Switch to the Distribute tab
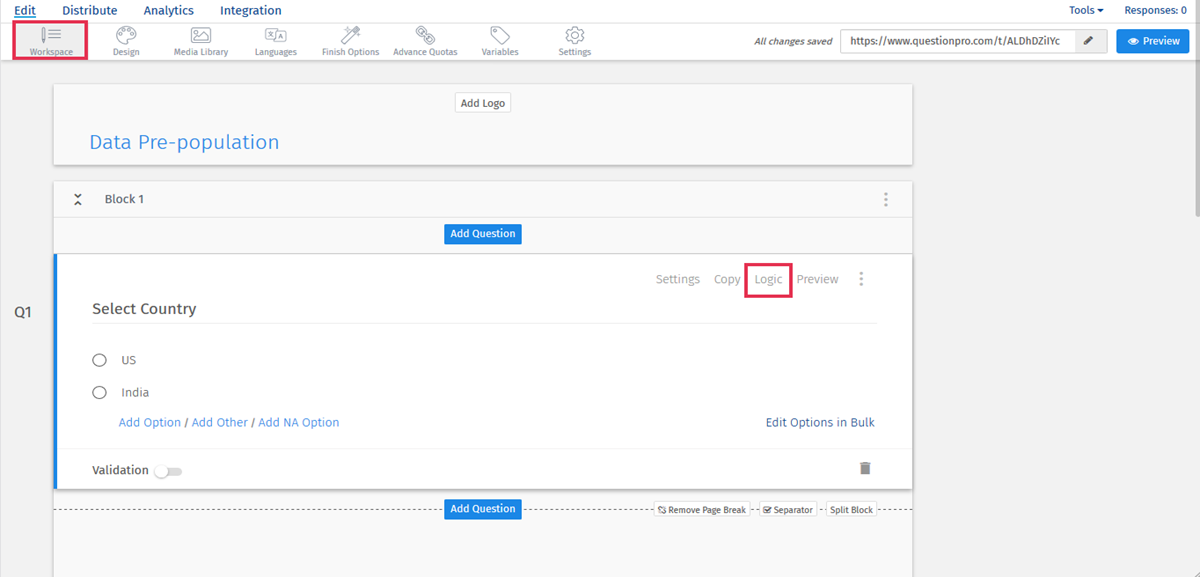The height and width of the screenshot is (577, 1200). tap(89, 11)
